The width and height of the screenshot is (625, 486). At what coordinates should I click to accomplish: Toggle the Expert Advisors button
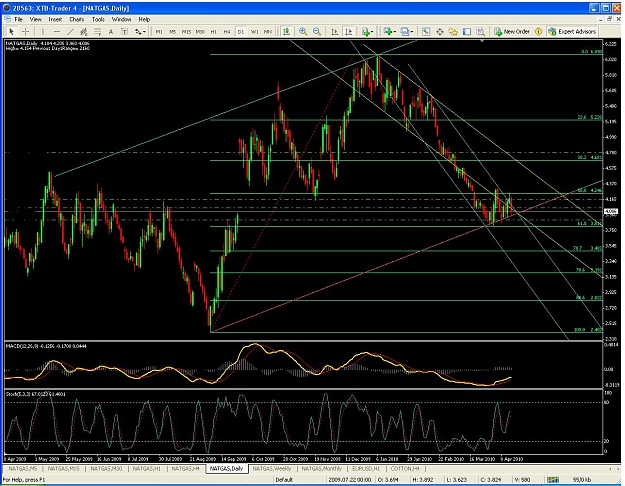click(572, 31)
